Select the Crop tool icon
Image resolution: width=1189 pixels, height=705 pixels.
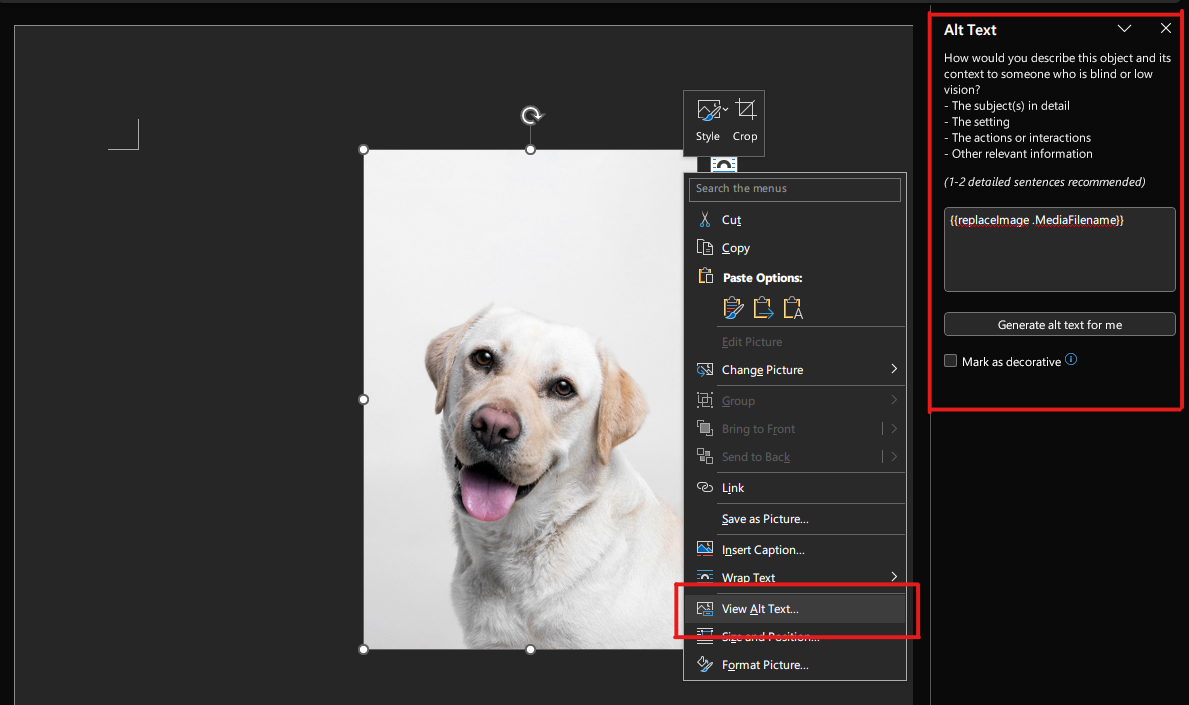[744, 111]
